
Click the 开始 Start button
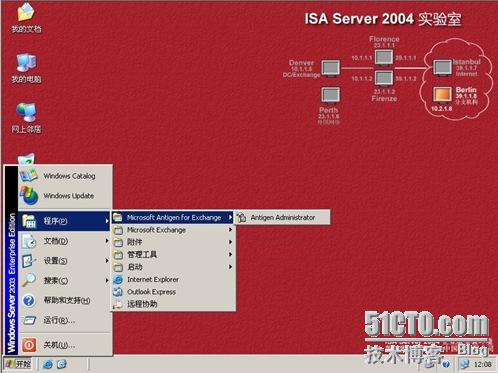[18, 364]
